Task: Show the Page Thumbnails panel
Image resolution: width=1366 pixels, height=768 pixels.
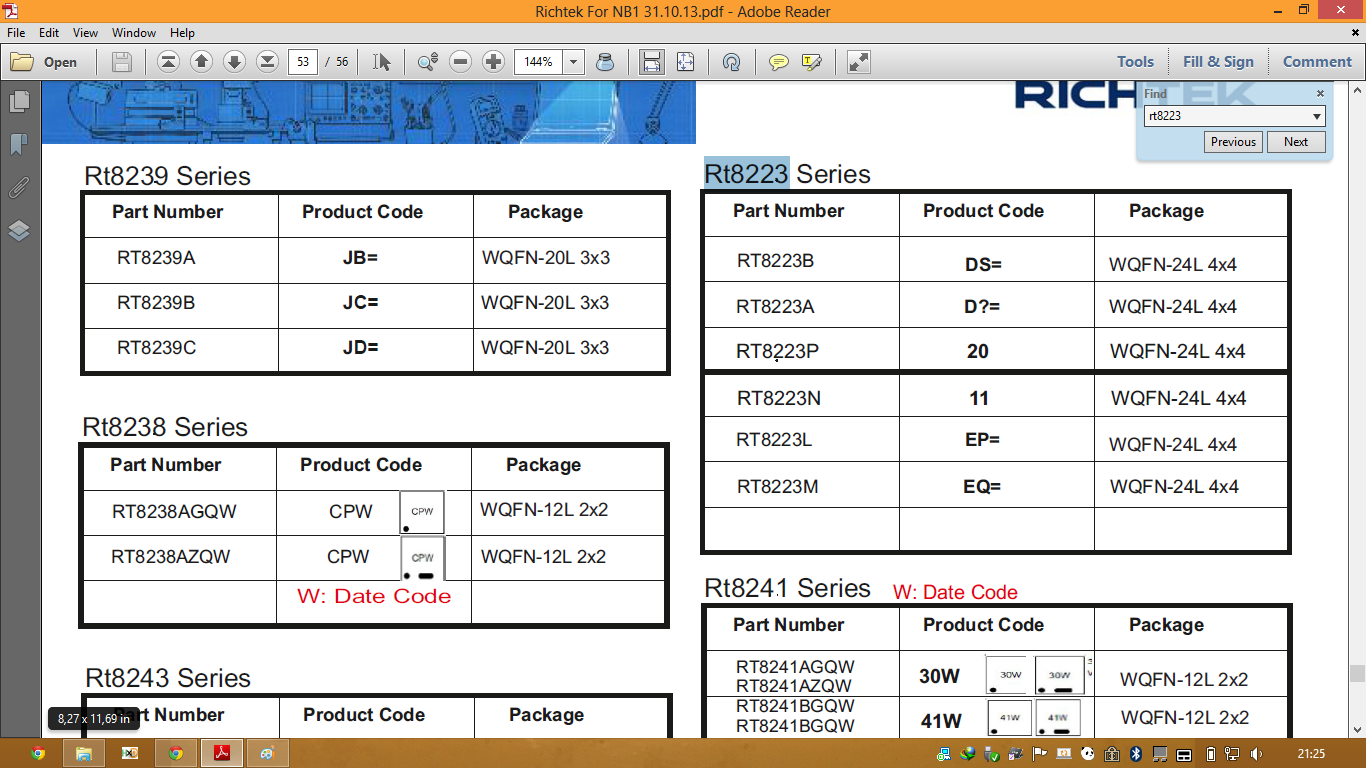Action: [19, 102]
